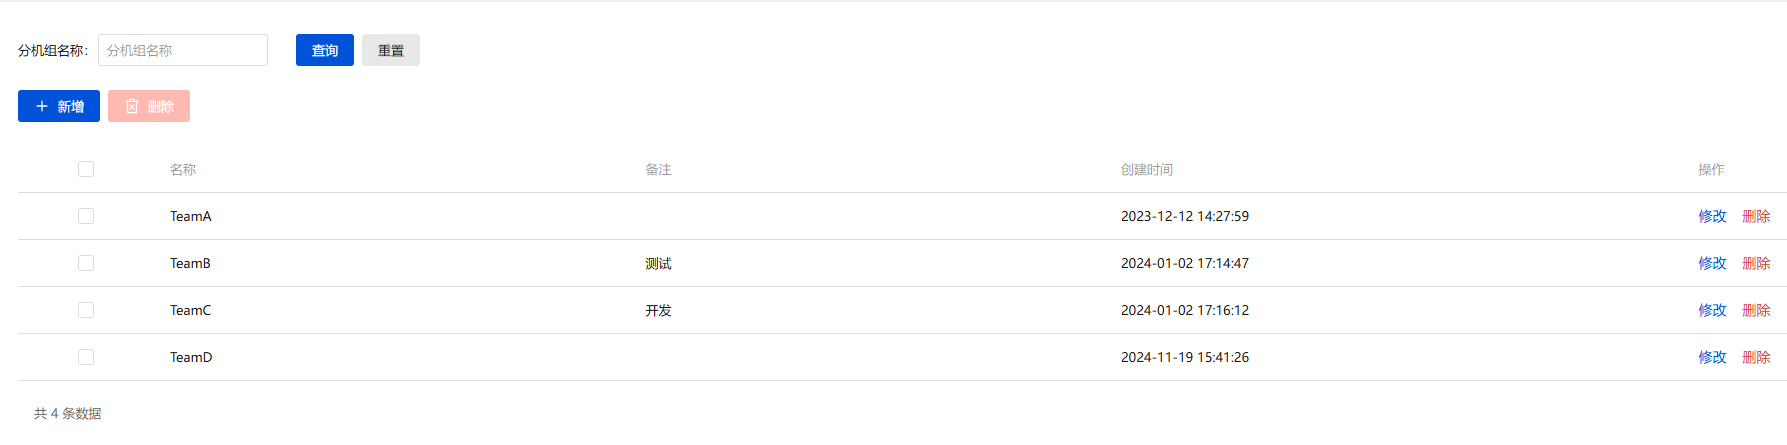Tick the TeamD row checkbox
1787x445 pixels.
pyautogui.click(x=86, y=357)
